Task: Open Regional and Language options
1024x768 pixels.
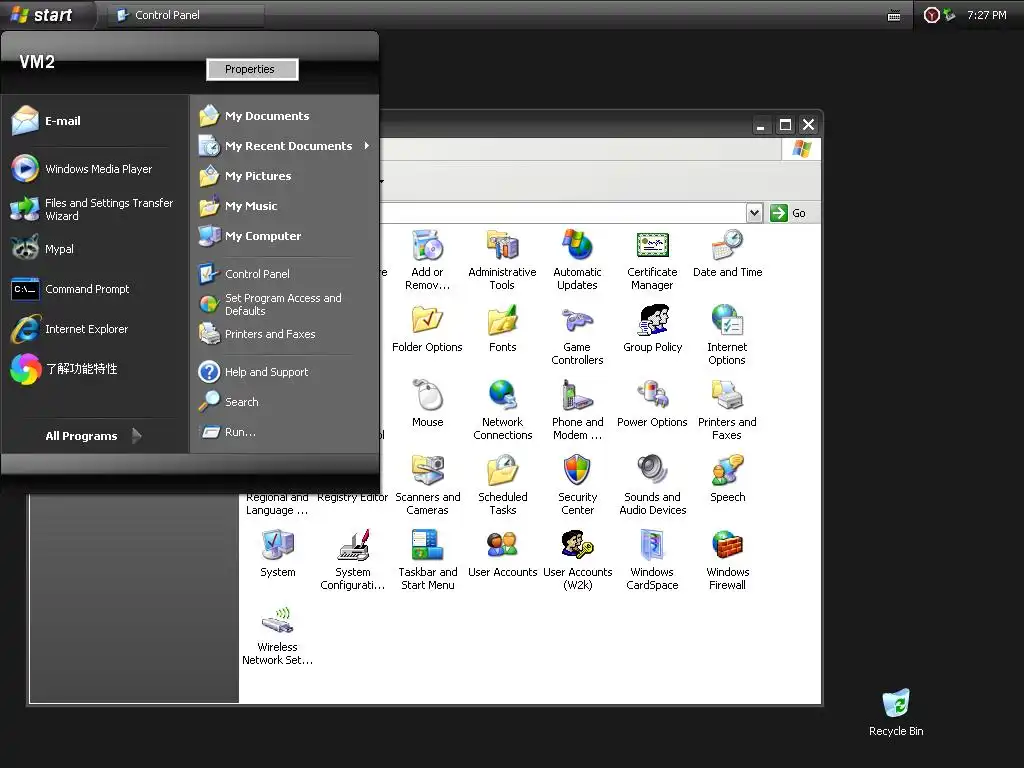Action: [278, 504]
